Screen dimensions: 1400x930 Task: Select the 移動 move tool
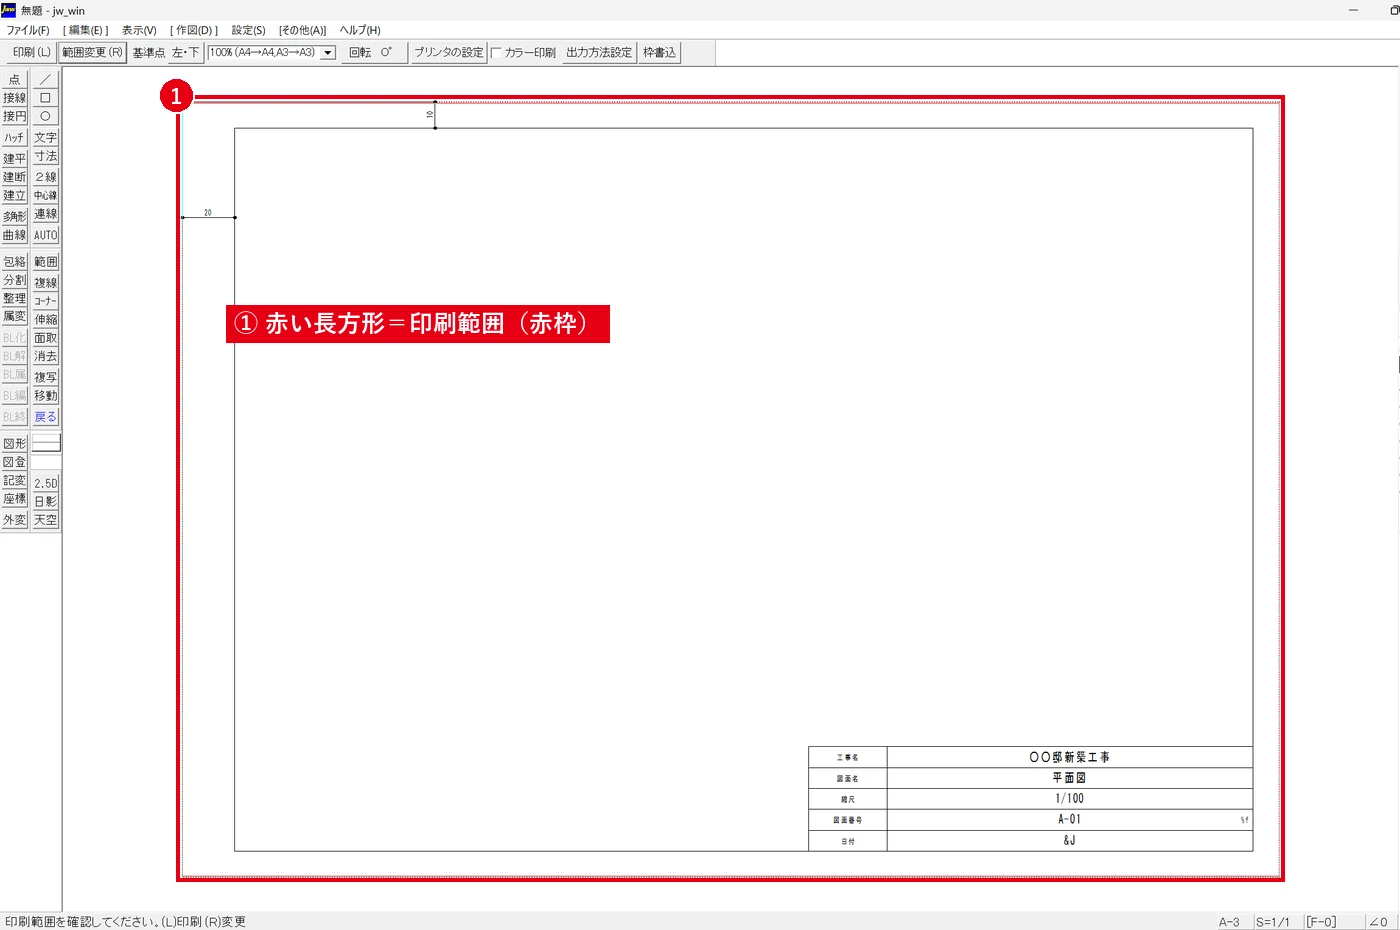point(45,396)
